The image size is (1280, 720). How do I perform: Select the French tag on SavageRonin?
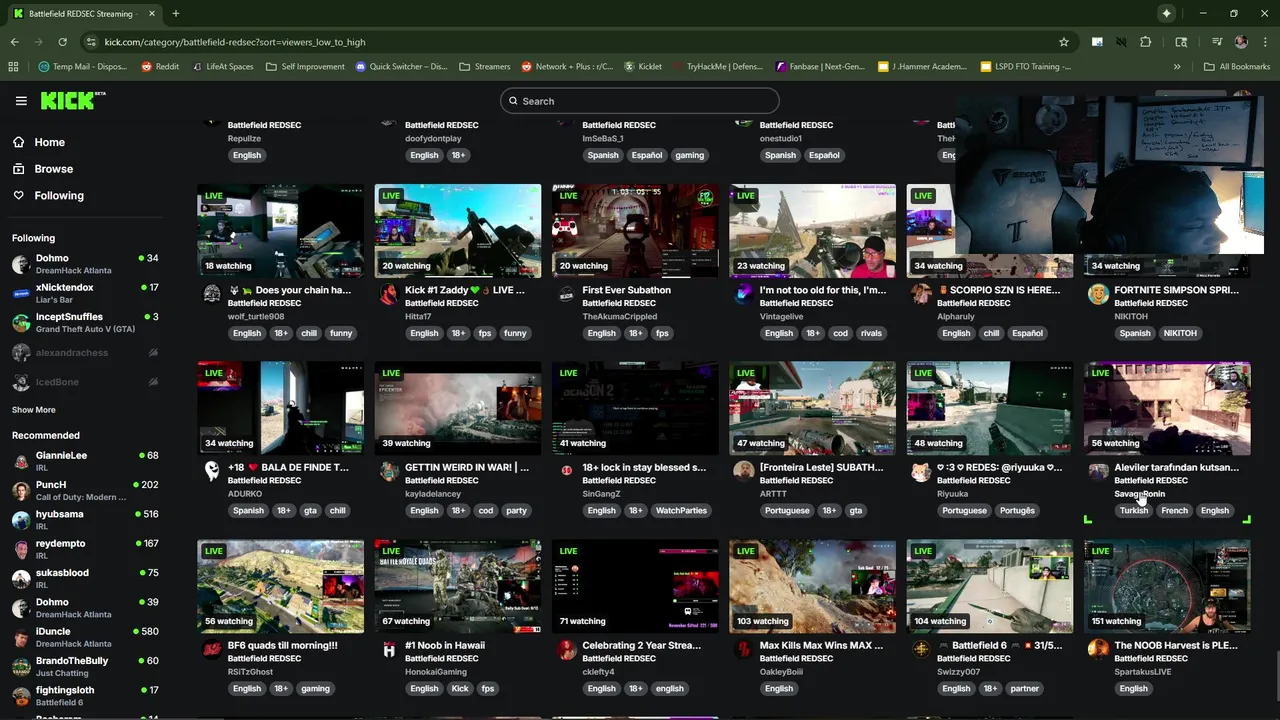tap(1175, 510)
